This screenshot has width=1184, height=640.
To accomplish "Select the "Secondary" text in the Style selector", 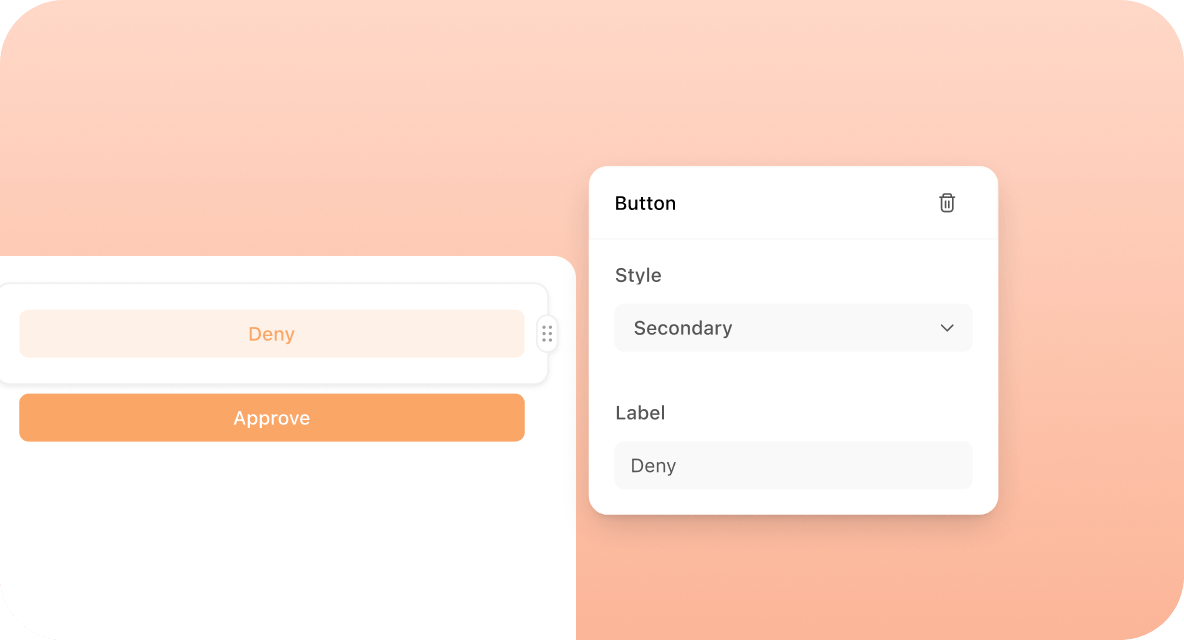I will click(683, 328).
